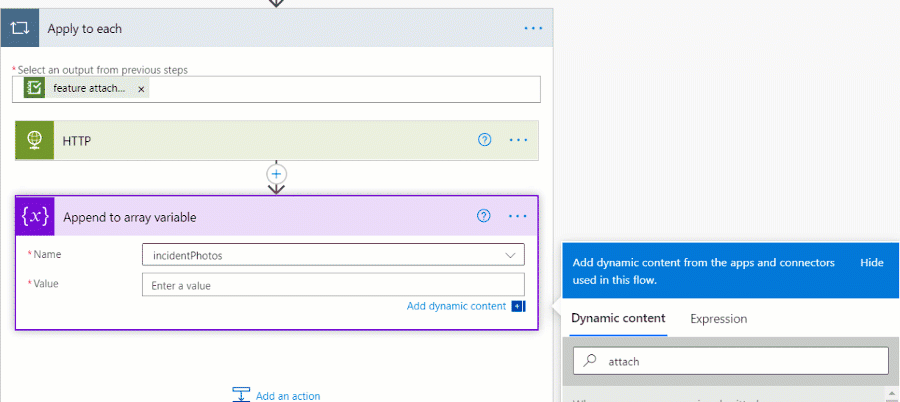The width and height of the screenshot is (900, 402).
Task: Open Append to array variable ellipsis menu
Action: coord(517,216)
